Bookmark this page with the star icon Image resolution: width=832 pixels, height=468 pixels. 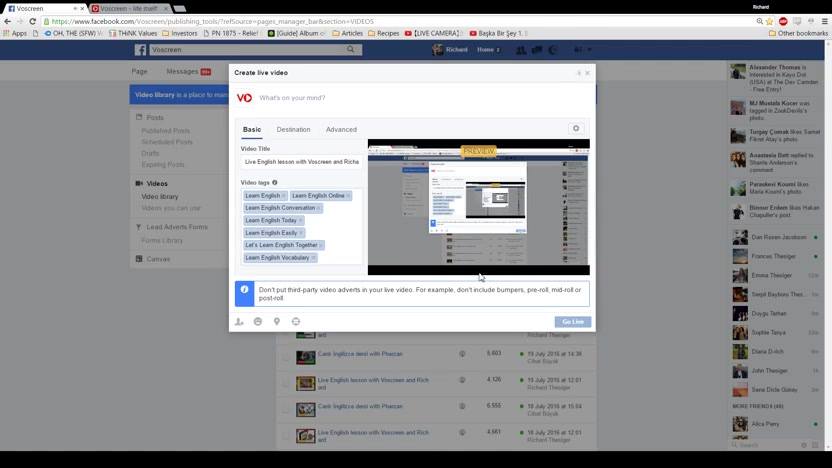click(x=769, y=21)
